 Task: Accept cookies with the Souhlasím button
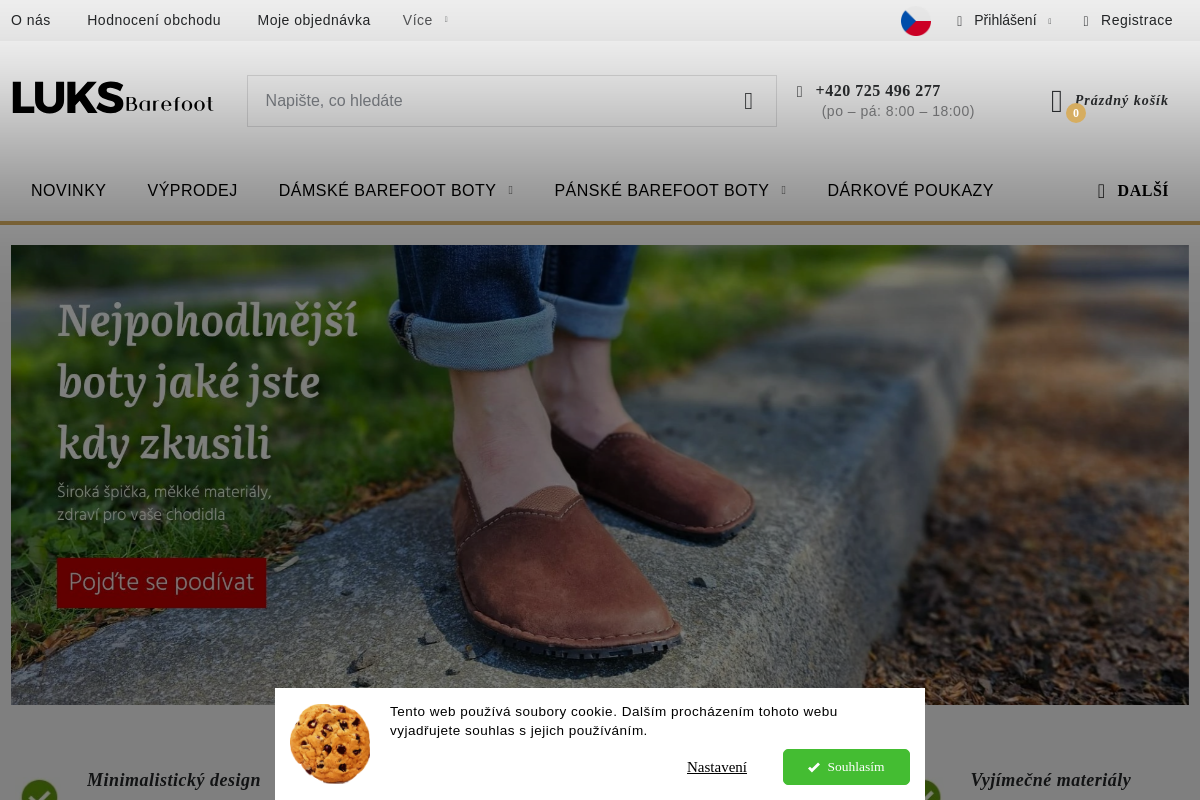pyautogui.click(x=846, y=767)
